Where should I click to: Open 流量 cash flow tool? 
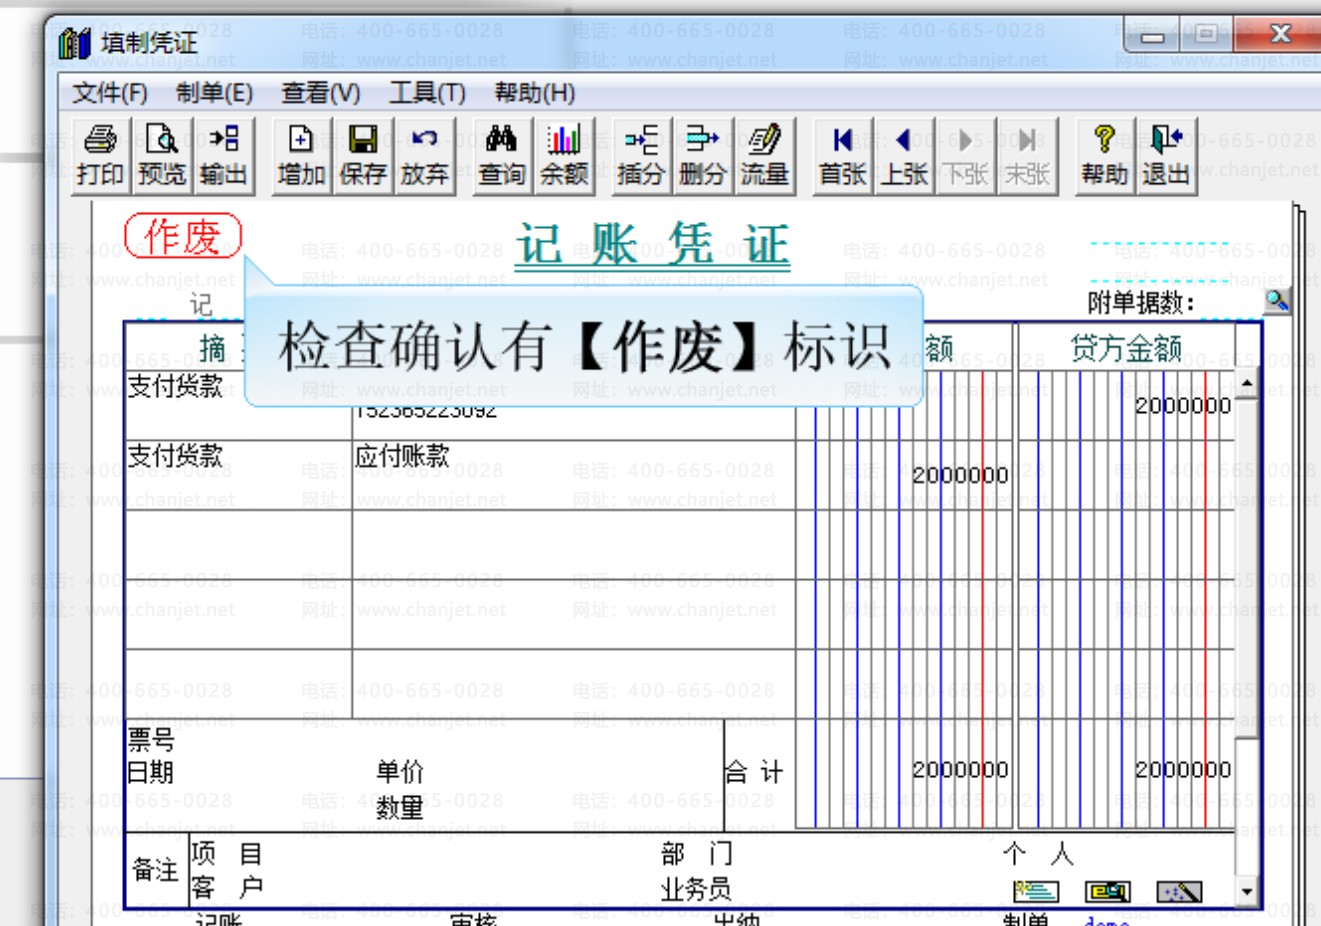click(765, 156)
